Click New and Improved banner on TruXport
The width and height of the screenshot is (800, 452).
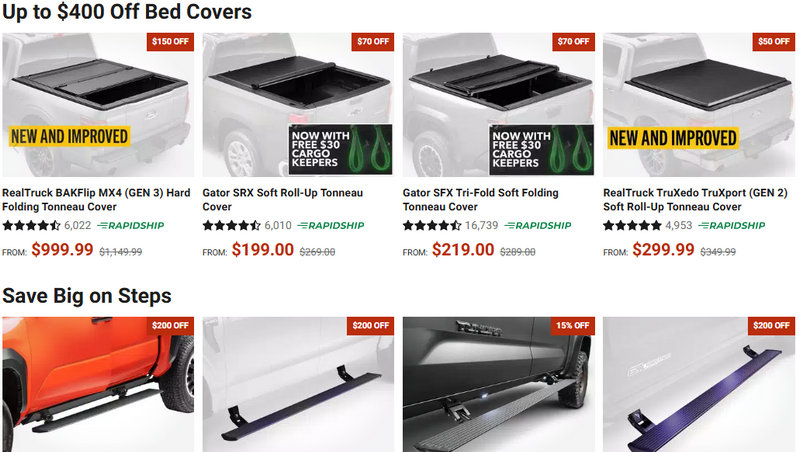point(673,138)
